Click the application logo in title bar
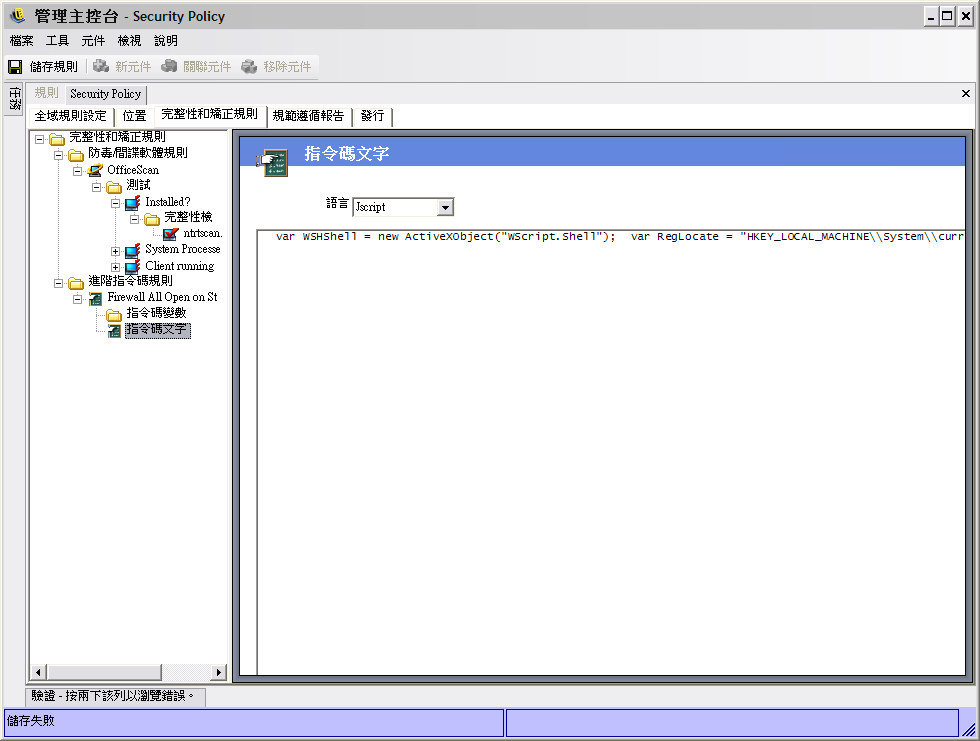This screenshot has width=980, height=741. click(18, 16)
